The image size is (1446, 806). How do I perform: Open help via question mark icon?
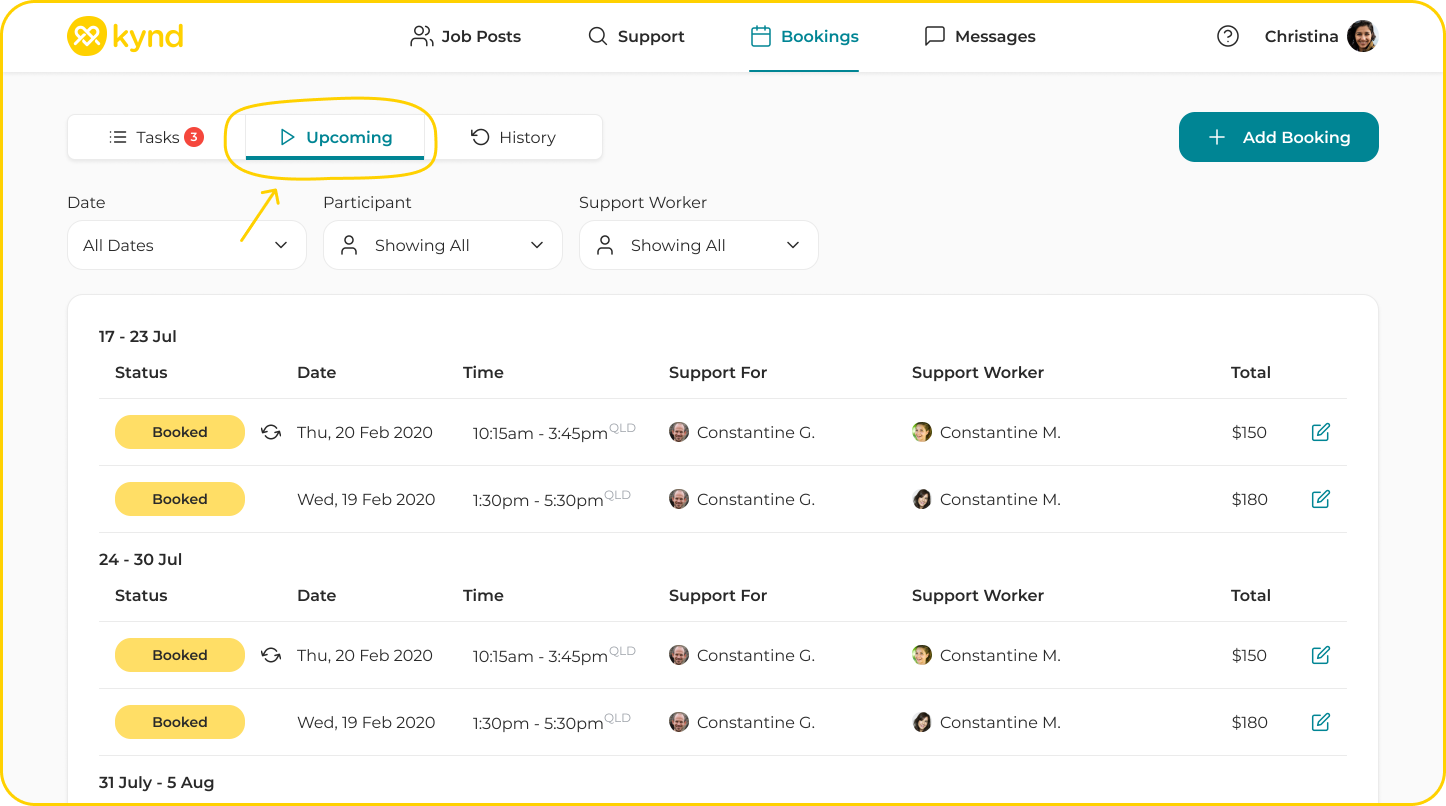1227,36
